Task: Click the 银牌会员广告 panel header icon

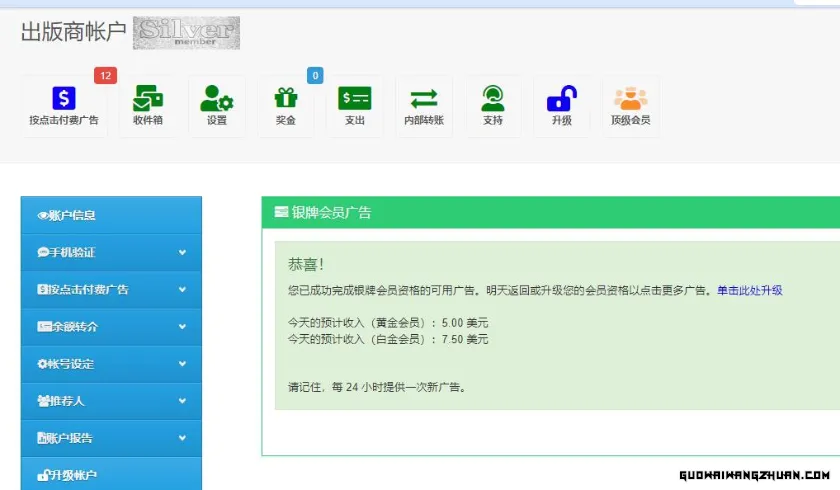Action: point(281,212)
